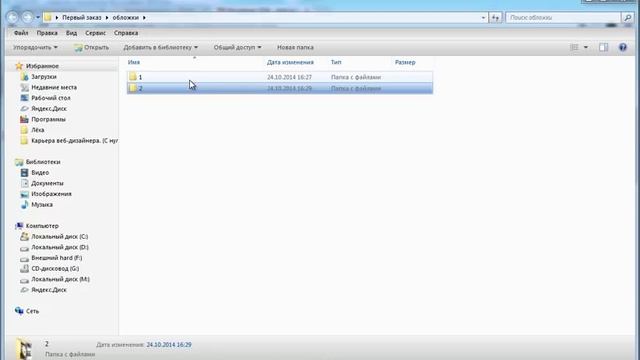This screenshot has height=360, width=640.
Task: Open the Справка menu
Action: 126,33
